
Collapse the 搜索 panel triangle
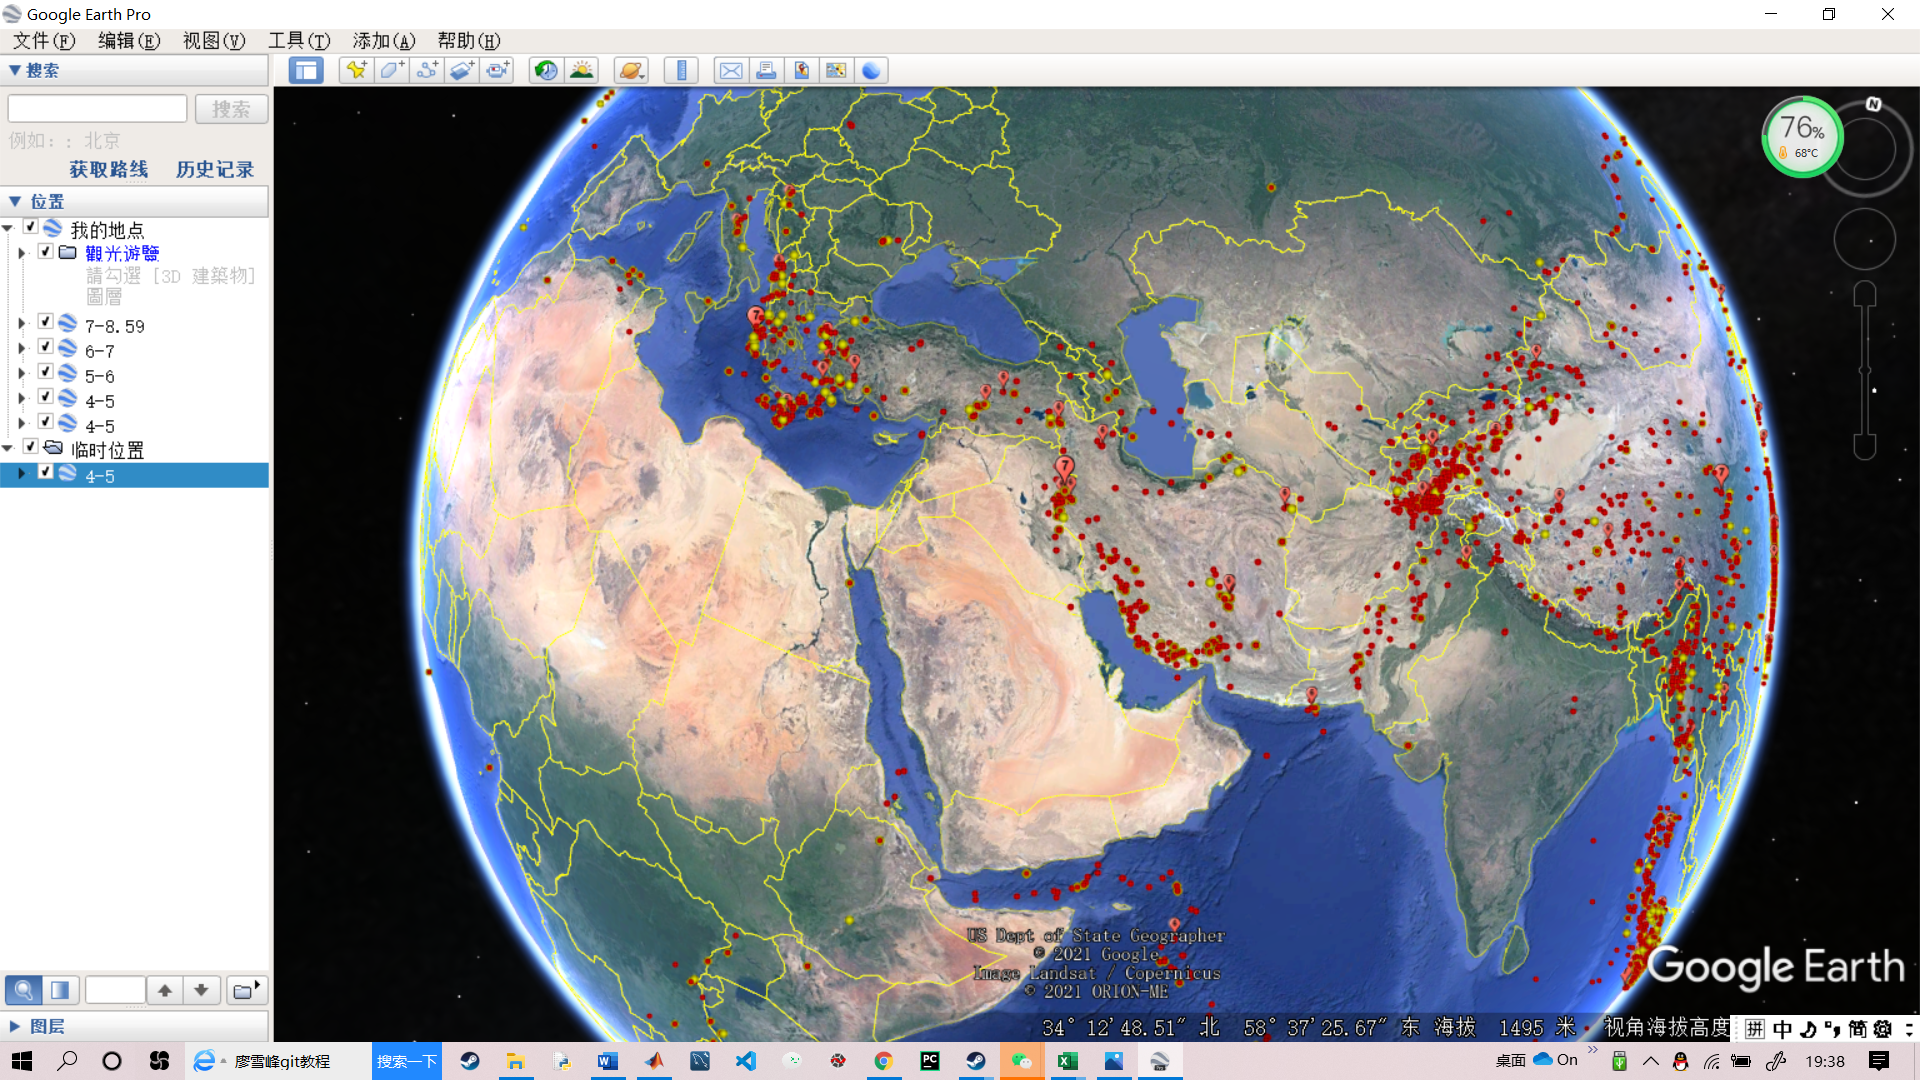click(x=15, y=70)
